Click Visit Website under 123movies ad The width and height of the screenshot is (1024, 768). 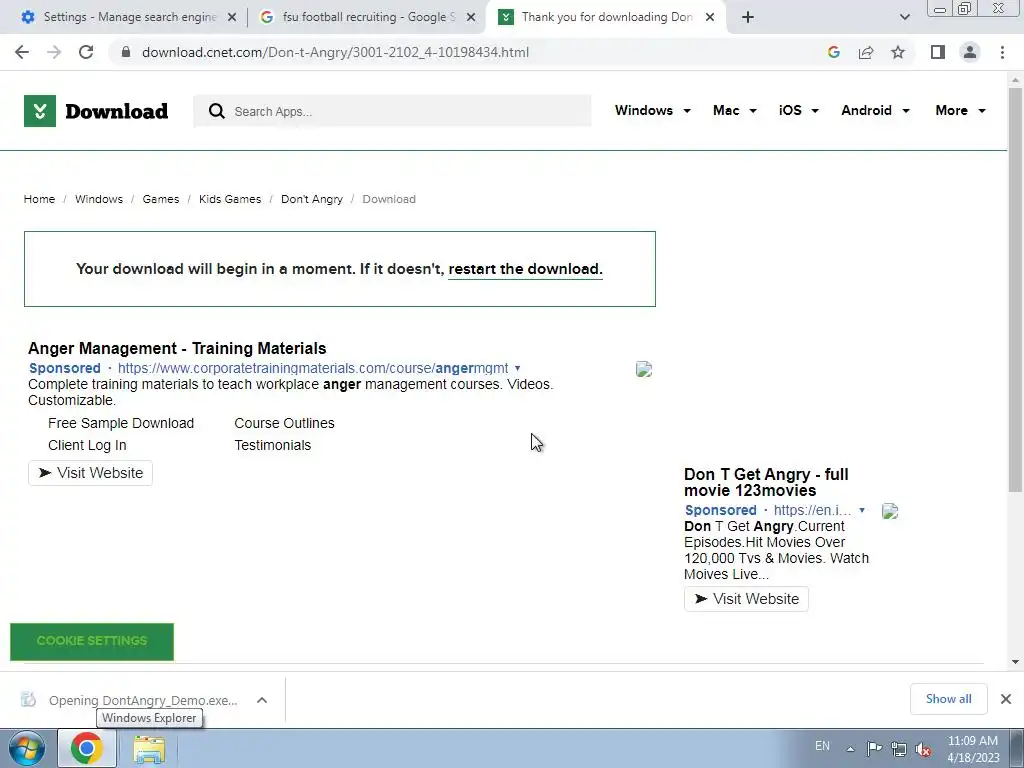click(746, 599)
